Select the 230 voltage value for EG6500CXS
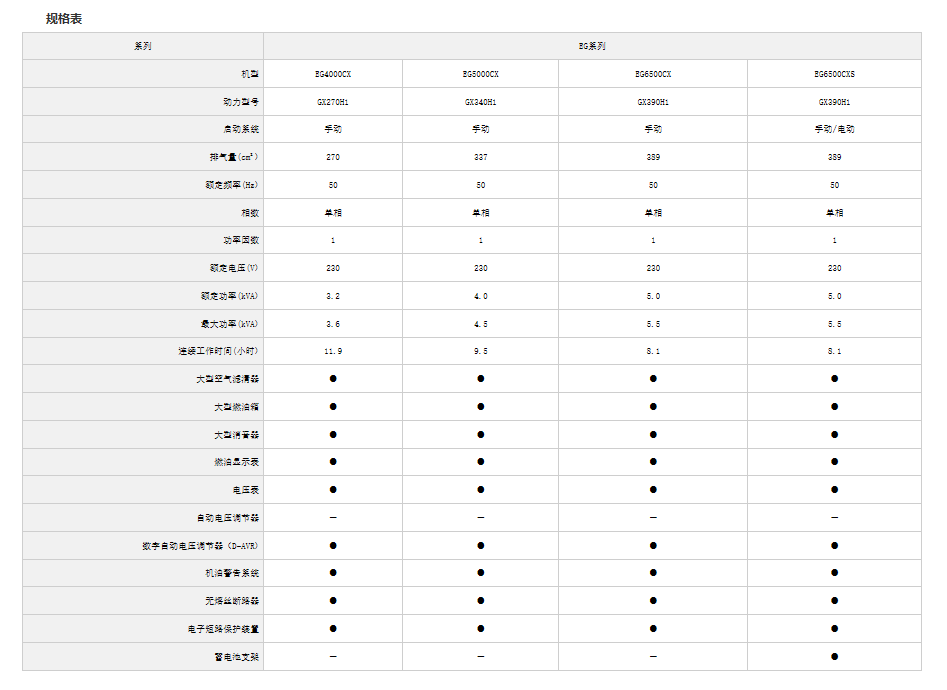This screenshot has width=947, height=690. pos(835,268)
